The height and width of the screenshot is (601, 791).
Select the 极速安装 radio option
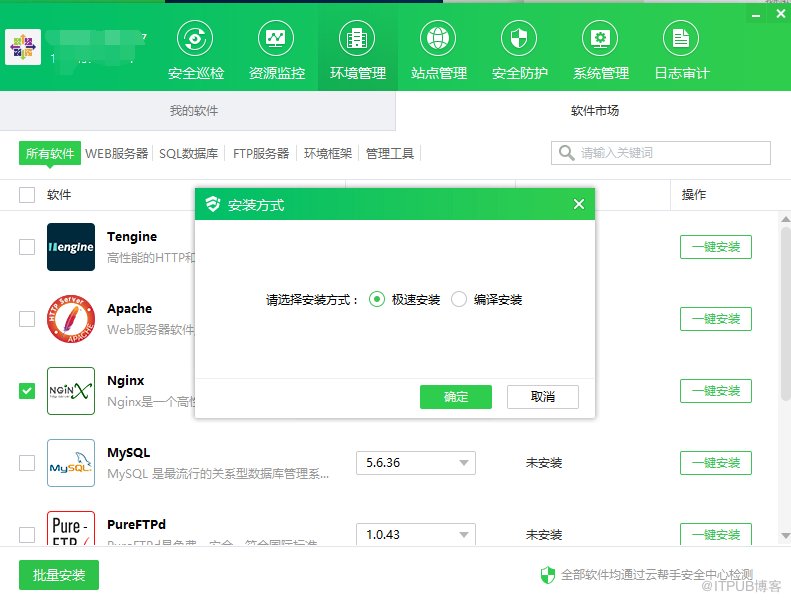(x=377, y=299)
